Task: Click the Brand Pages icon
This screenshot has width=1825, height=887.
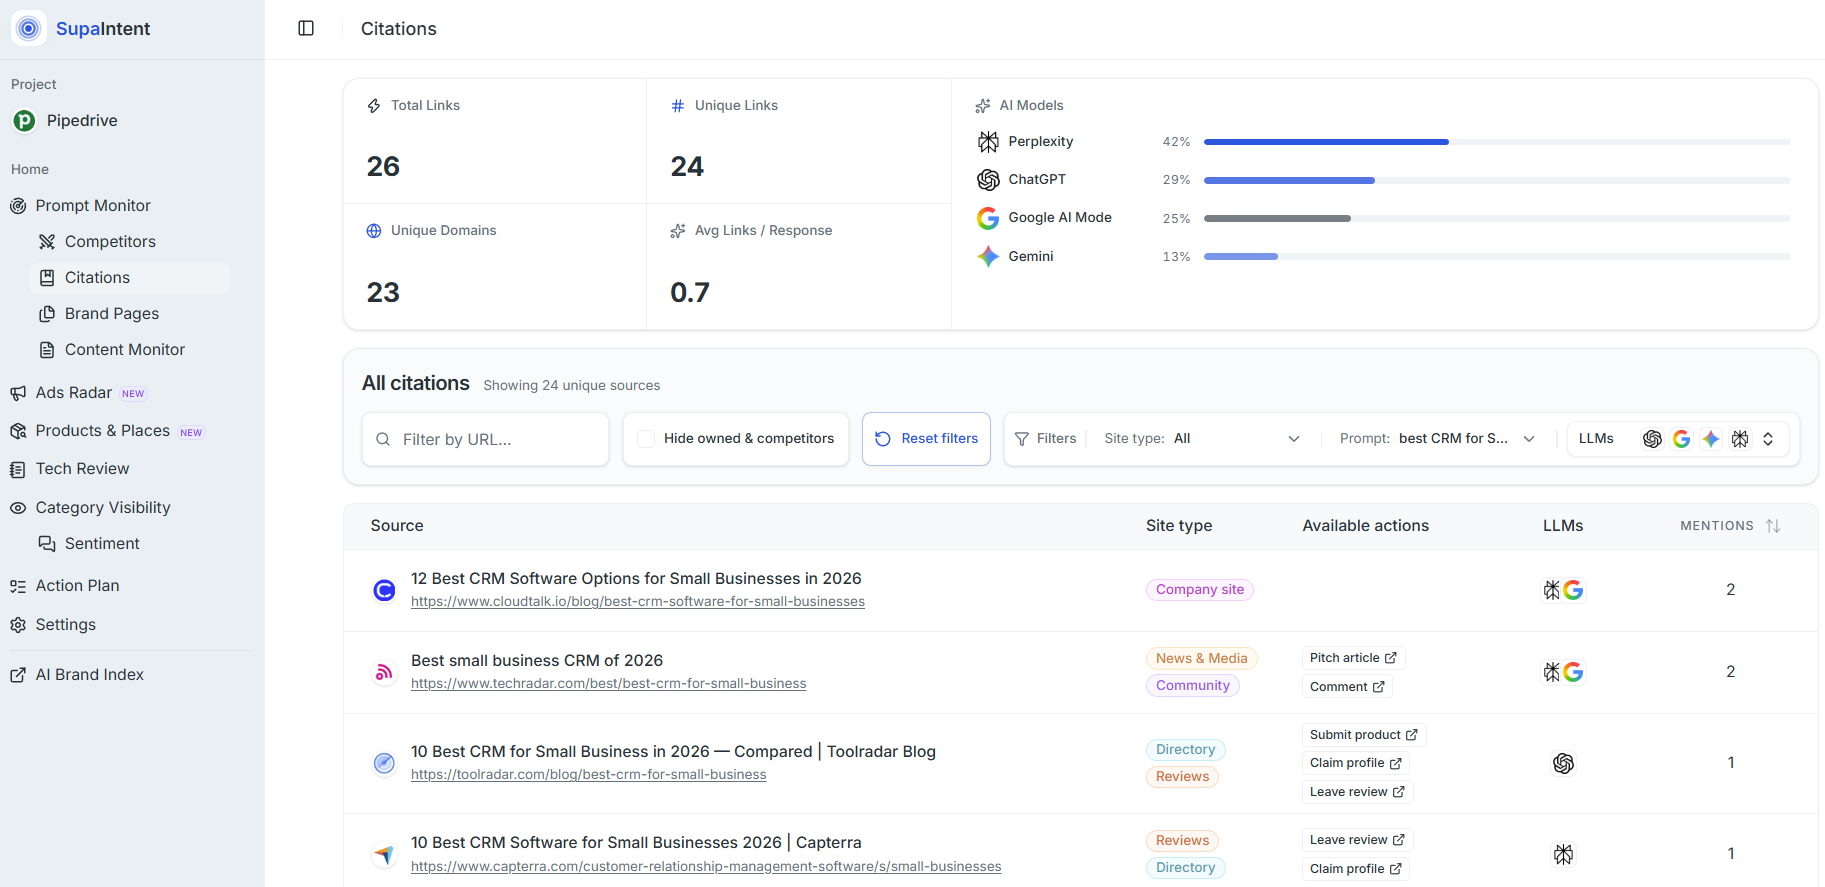Action: (x=47, y=314)
